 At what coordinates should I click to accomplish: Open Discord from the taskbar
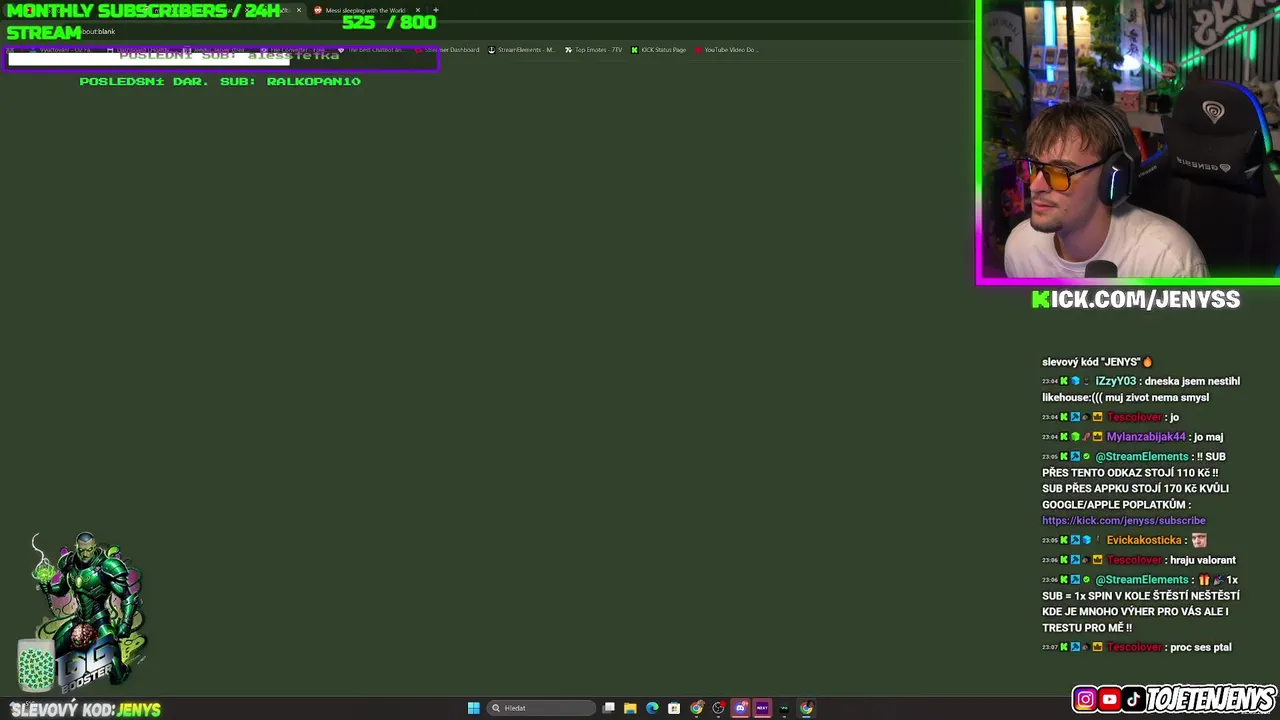pyautogui.click(x=740, y=708)
